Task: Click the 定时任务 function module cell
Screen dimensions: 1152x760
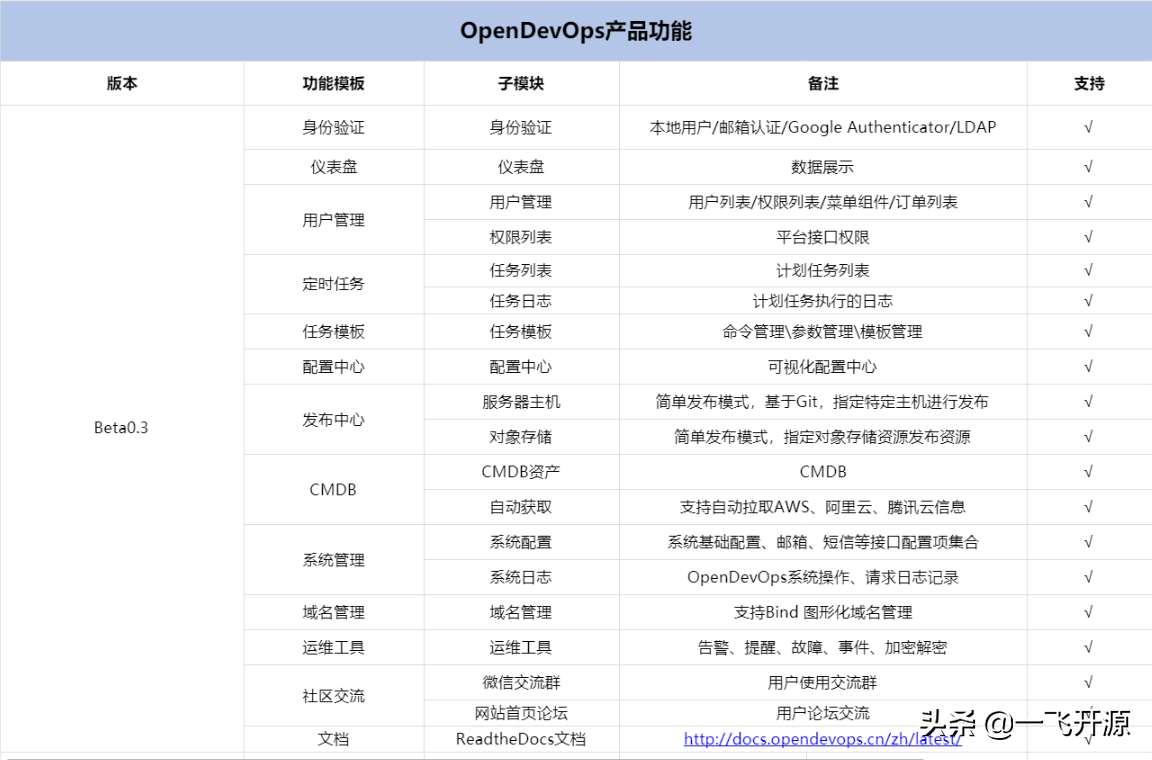Action: click(x=334, y=284)
